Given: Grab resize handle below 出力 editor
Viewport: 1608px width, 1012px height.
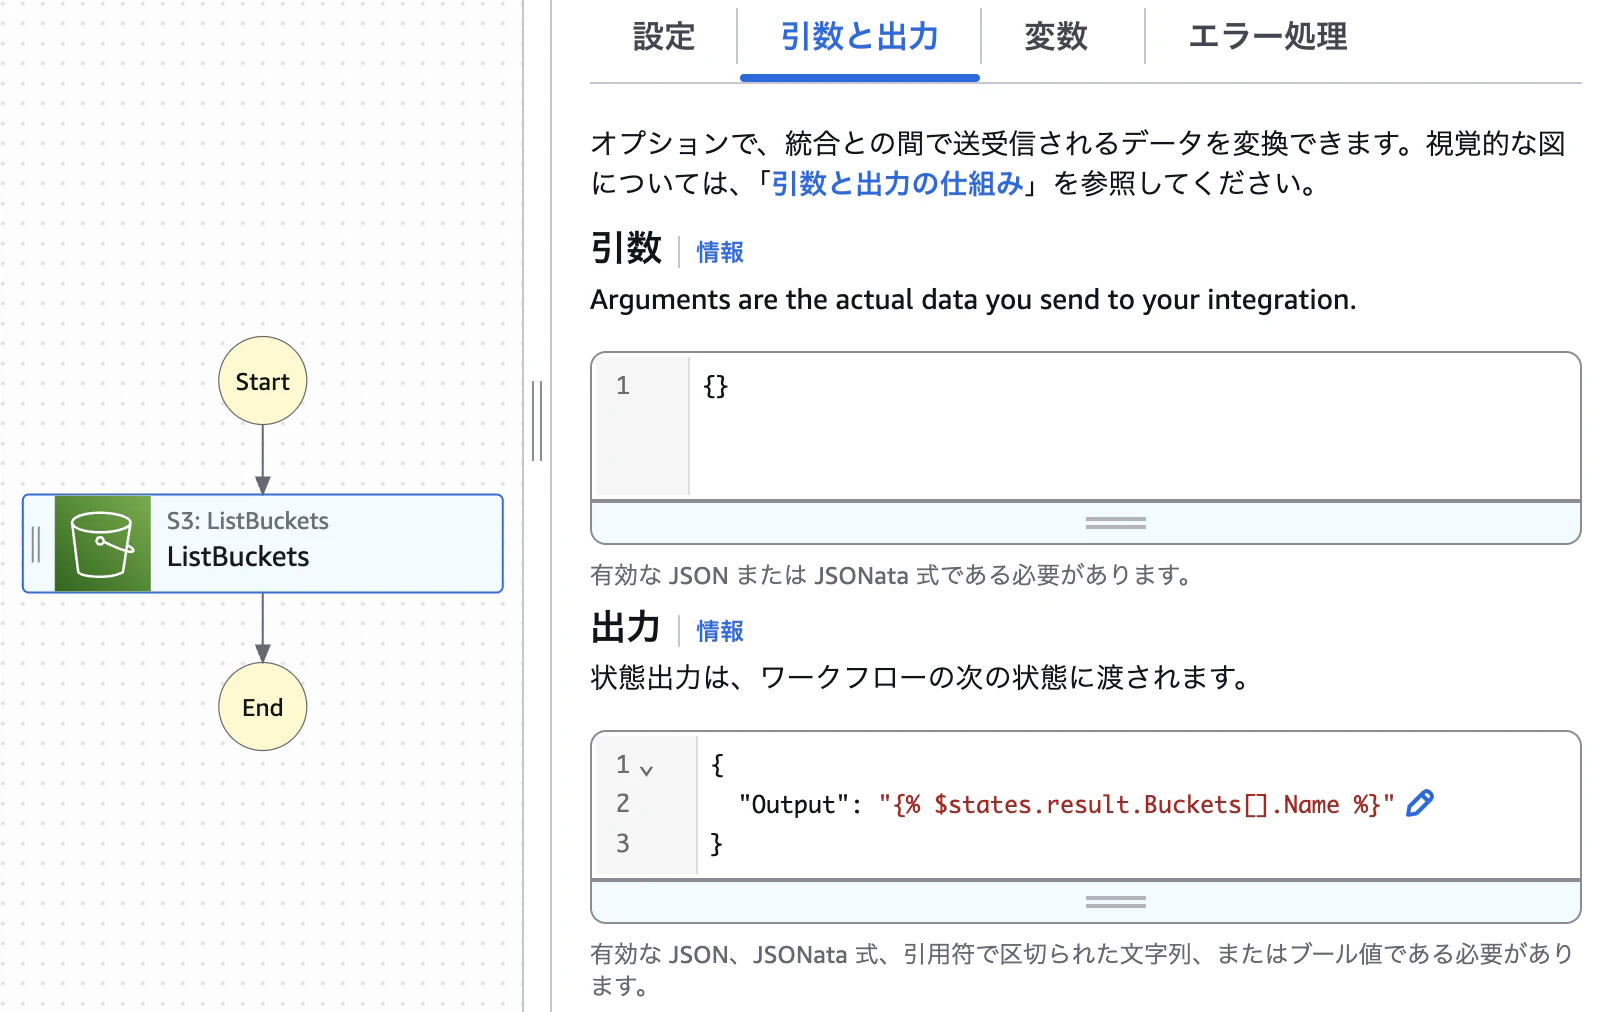Looking at the screenshot, I should 1116,902.
